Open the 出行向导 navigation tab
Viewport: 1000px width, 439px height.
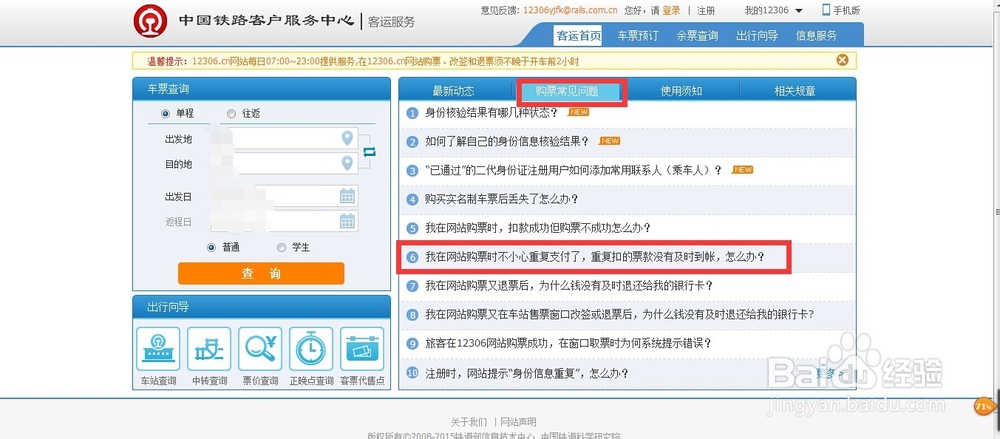point(757,36)
